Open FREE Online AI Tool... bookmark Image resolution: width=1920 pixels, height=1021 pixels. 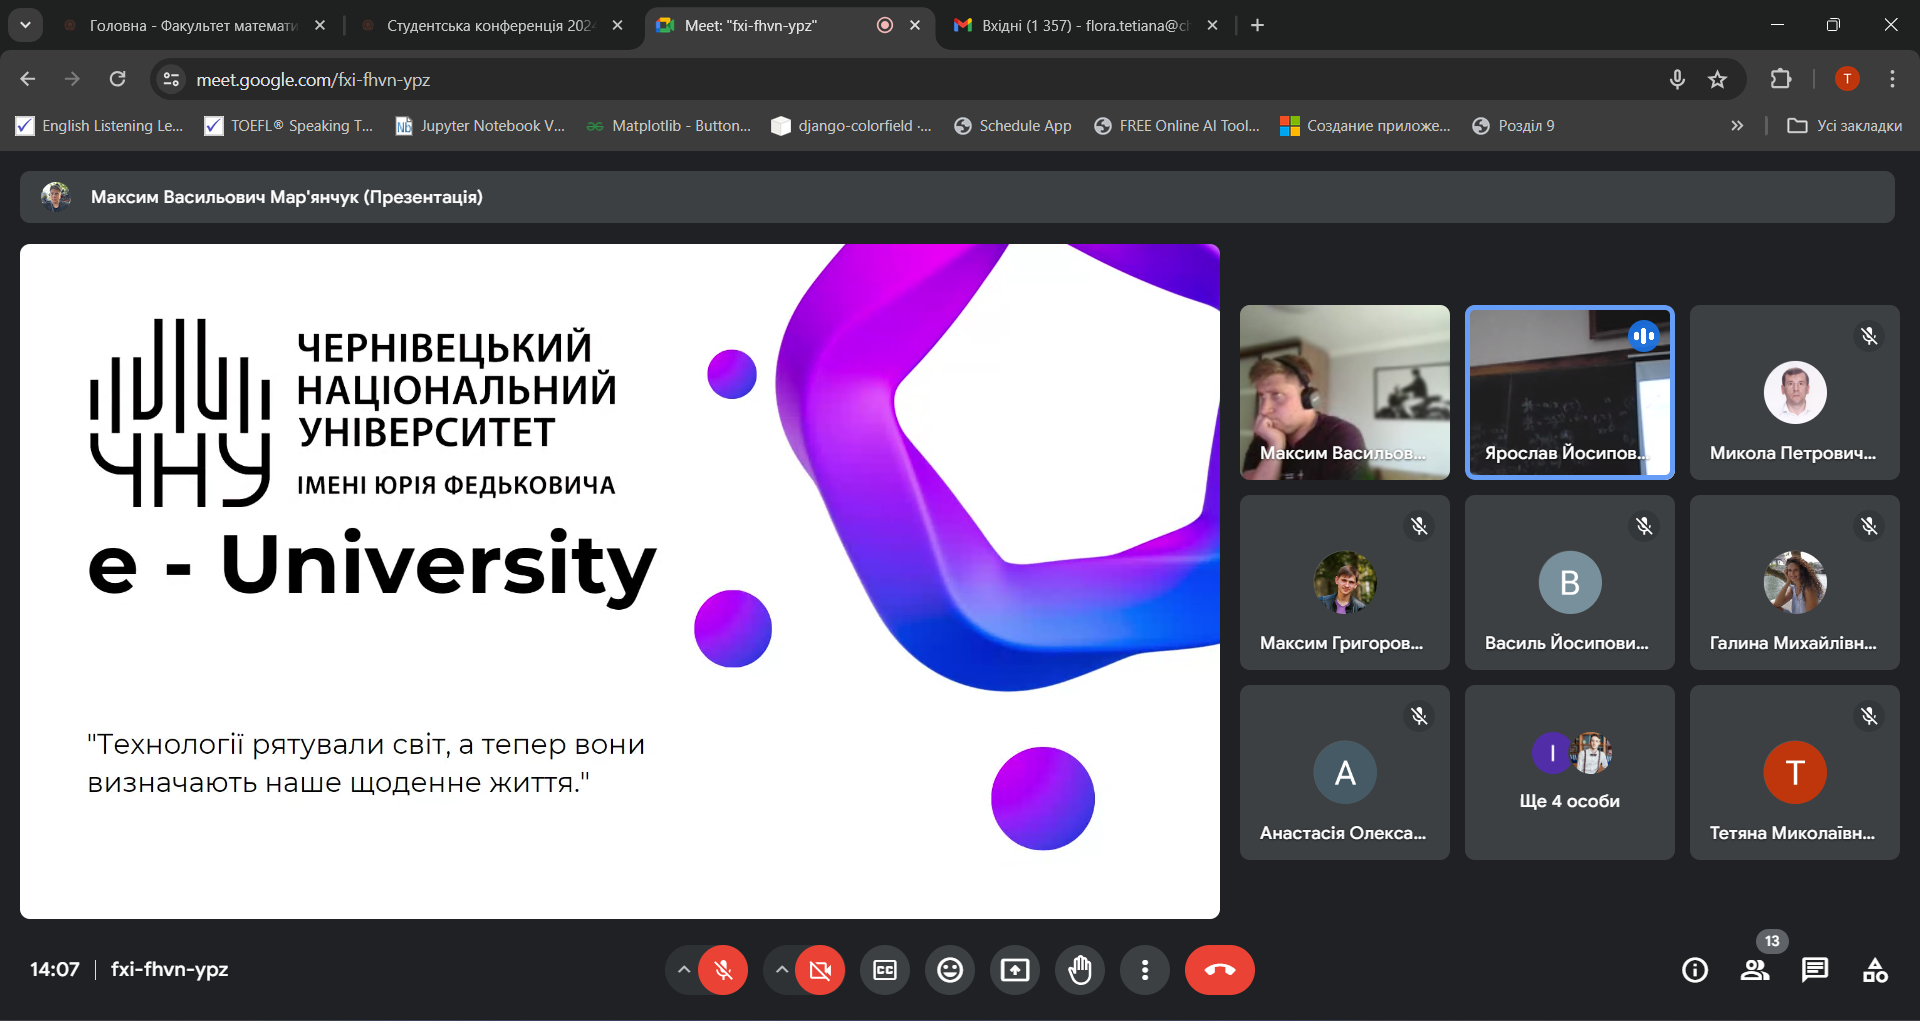[x=1177, y=126]
